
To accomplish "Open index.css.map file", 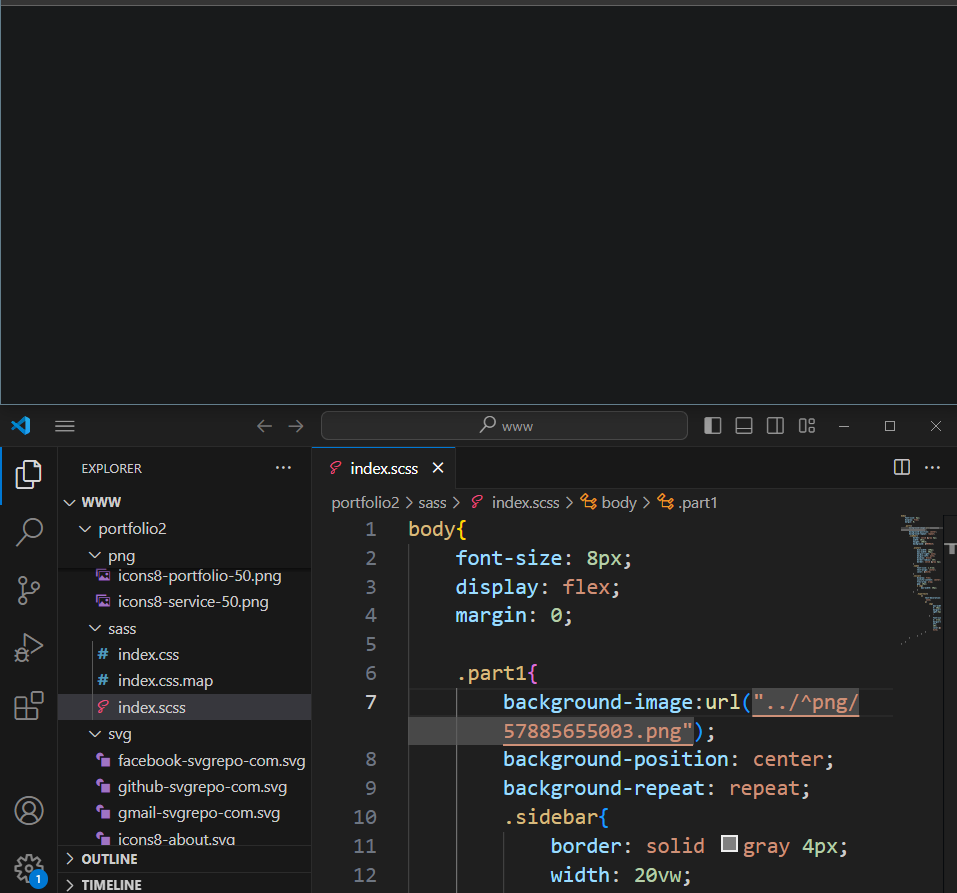I will tap(184, 681).
